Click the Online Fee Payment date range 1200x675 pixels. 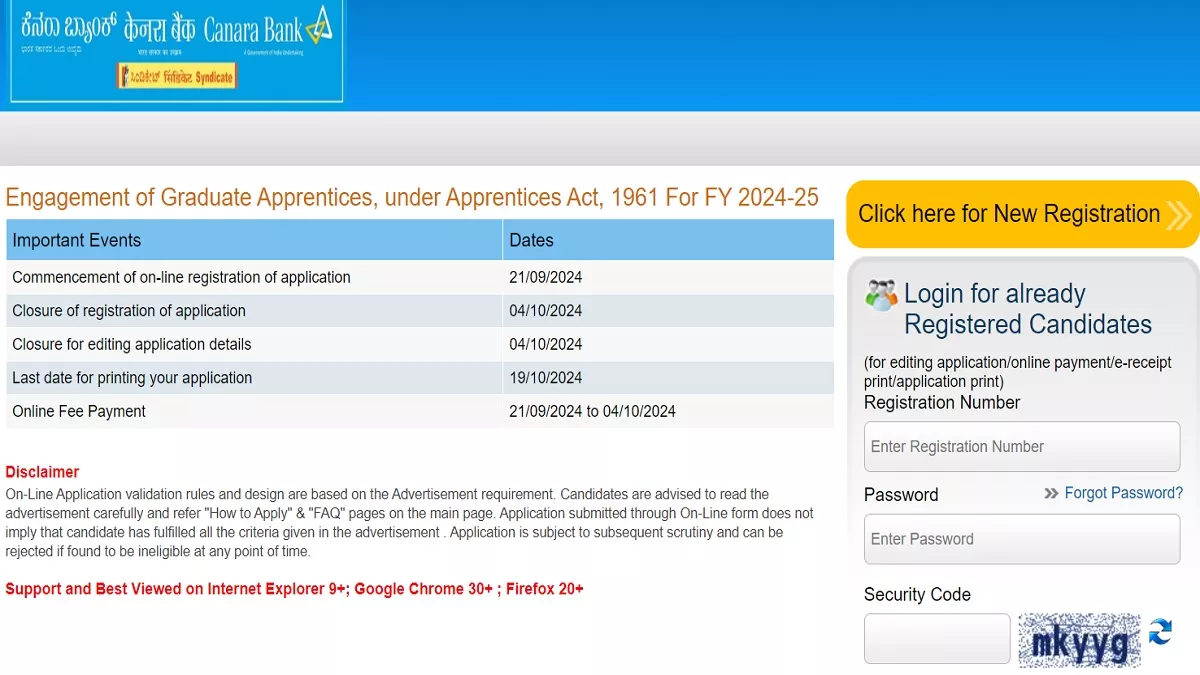(x=592, y=411)
